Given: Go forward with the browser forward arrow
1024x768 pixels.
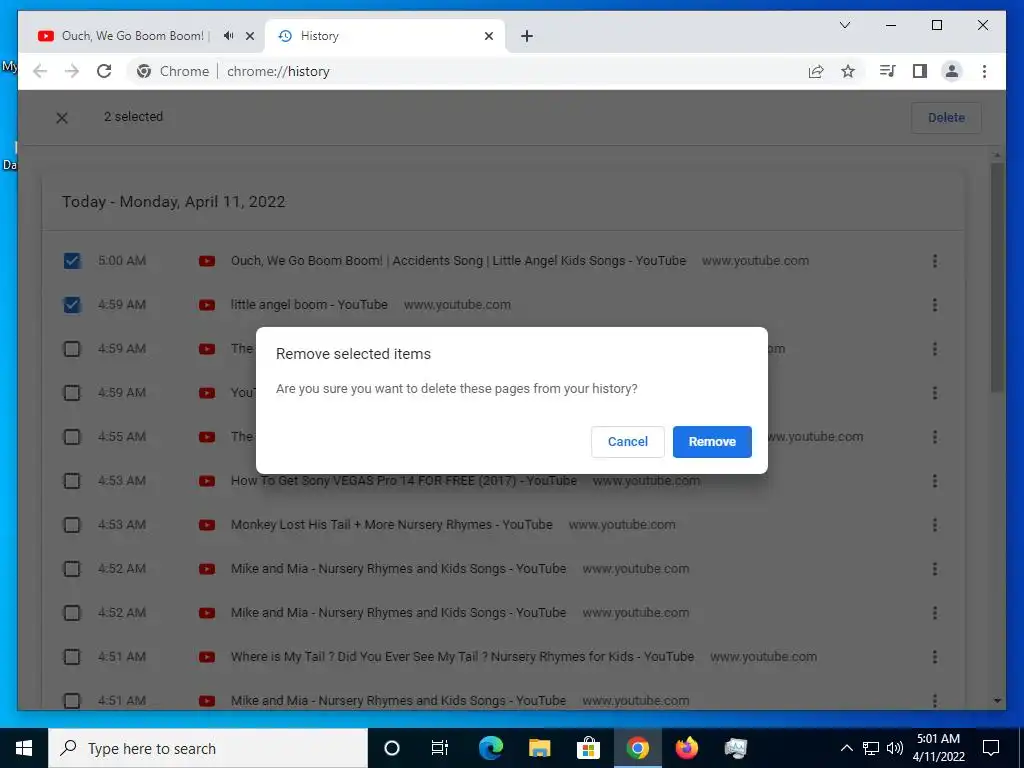Looking at the screenshot, I should [72, 71].
